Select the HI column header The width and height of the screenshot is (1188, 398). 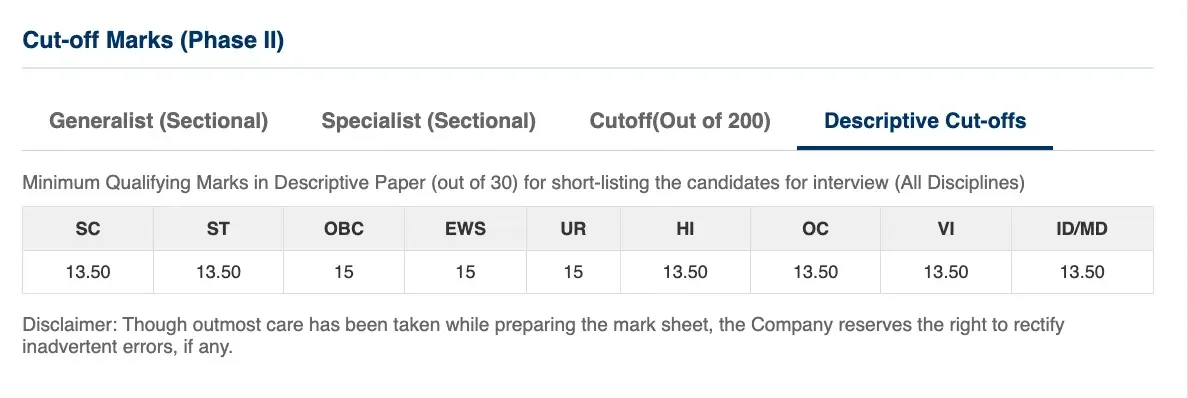point(685,228)
